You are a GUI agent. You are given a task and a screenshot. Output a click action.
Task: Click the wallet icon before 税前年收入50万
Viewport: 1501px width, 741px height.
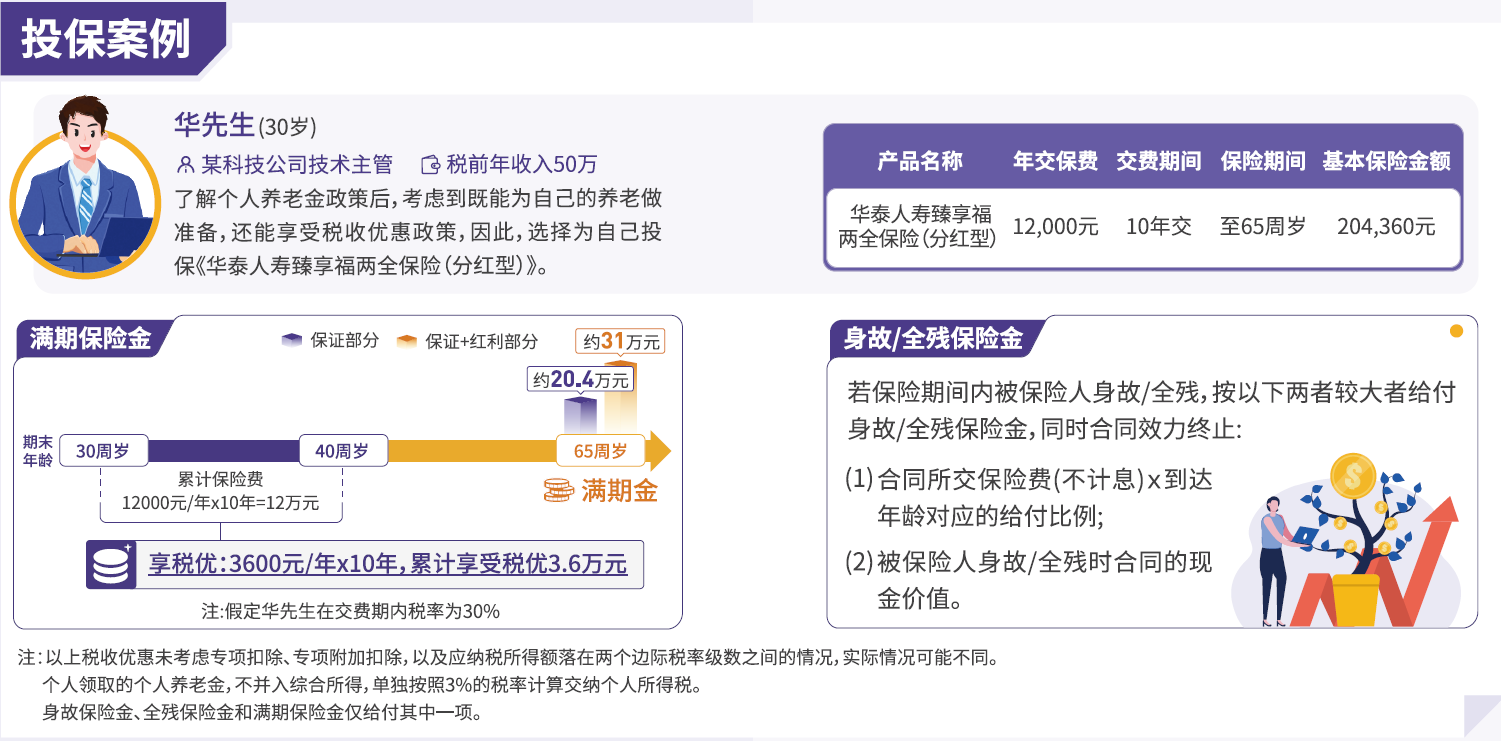pos(431,164)
